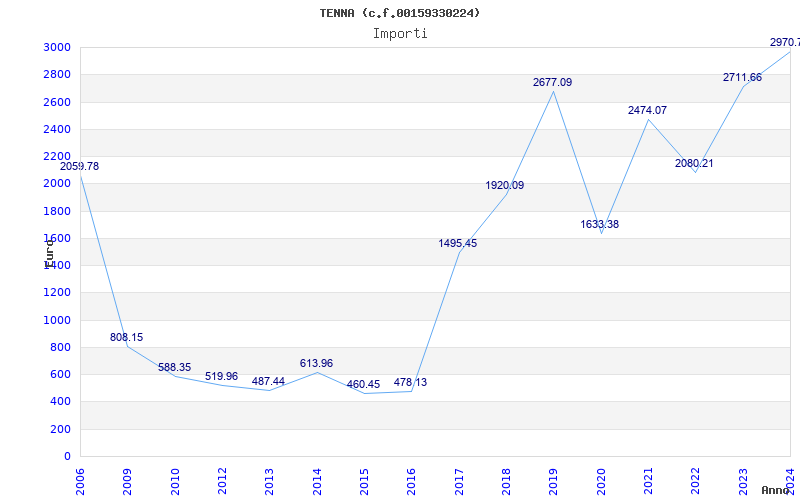Click the x-axis year 2013

coord(269,482)
